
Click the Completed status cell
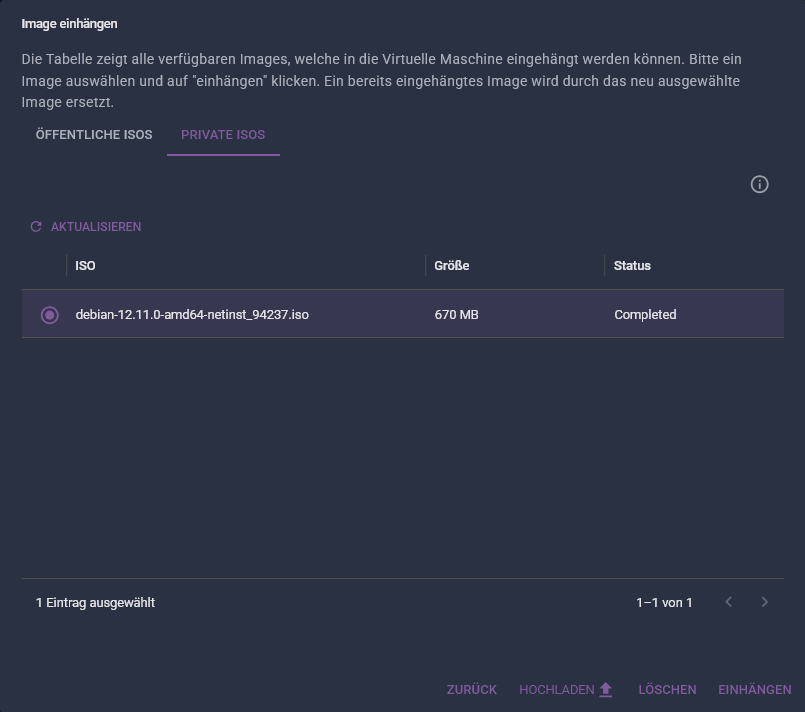click(645, 315)
